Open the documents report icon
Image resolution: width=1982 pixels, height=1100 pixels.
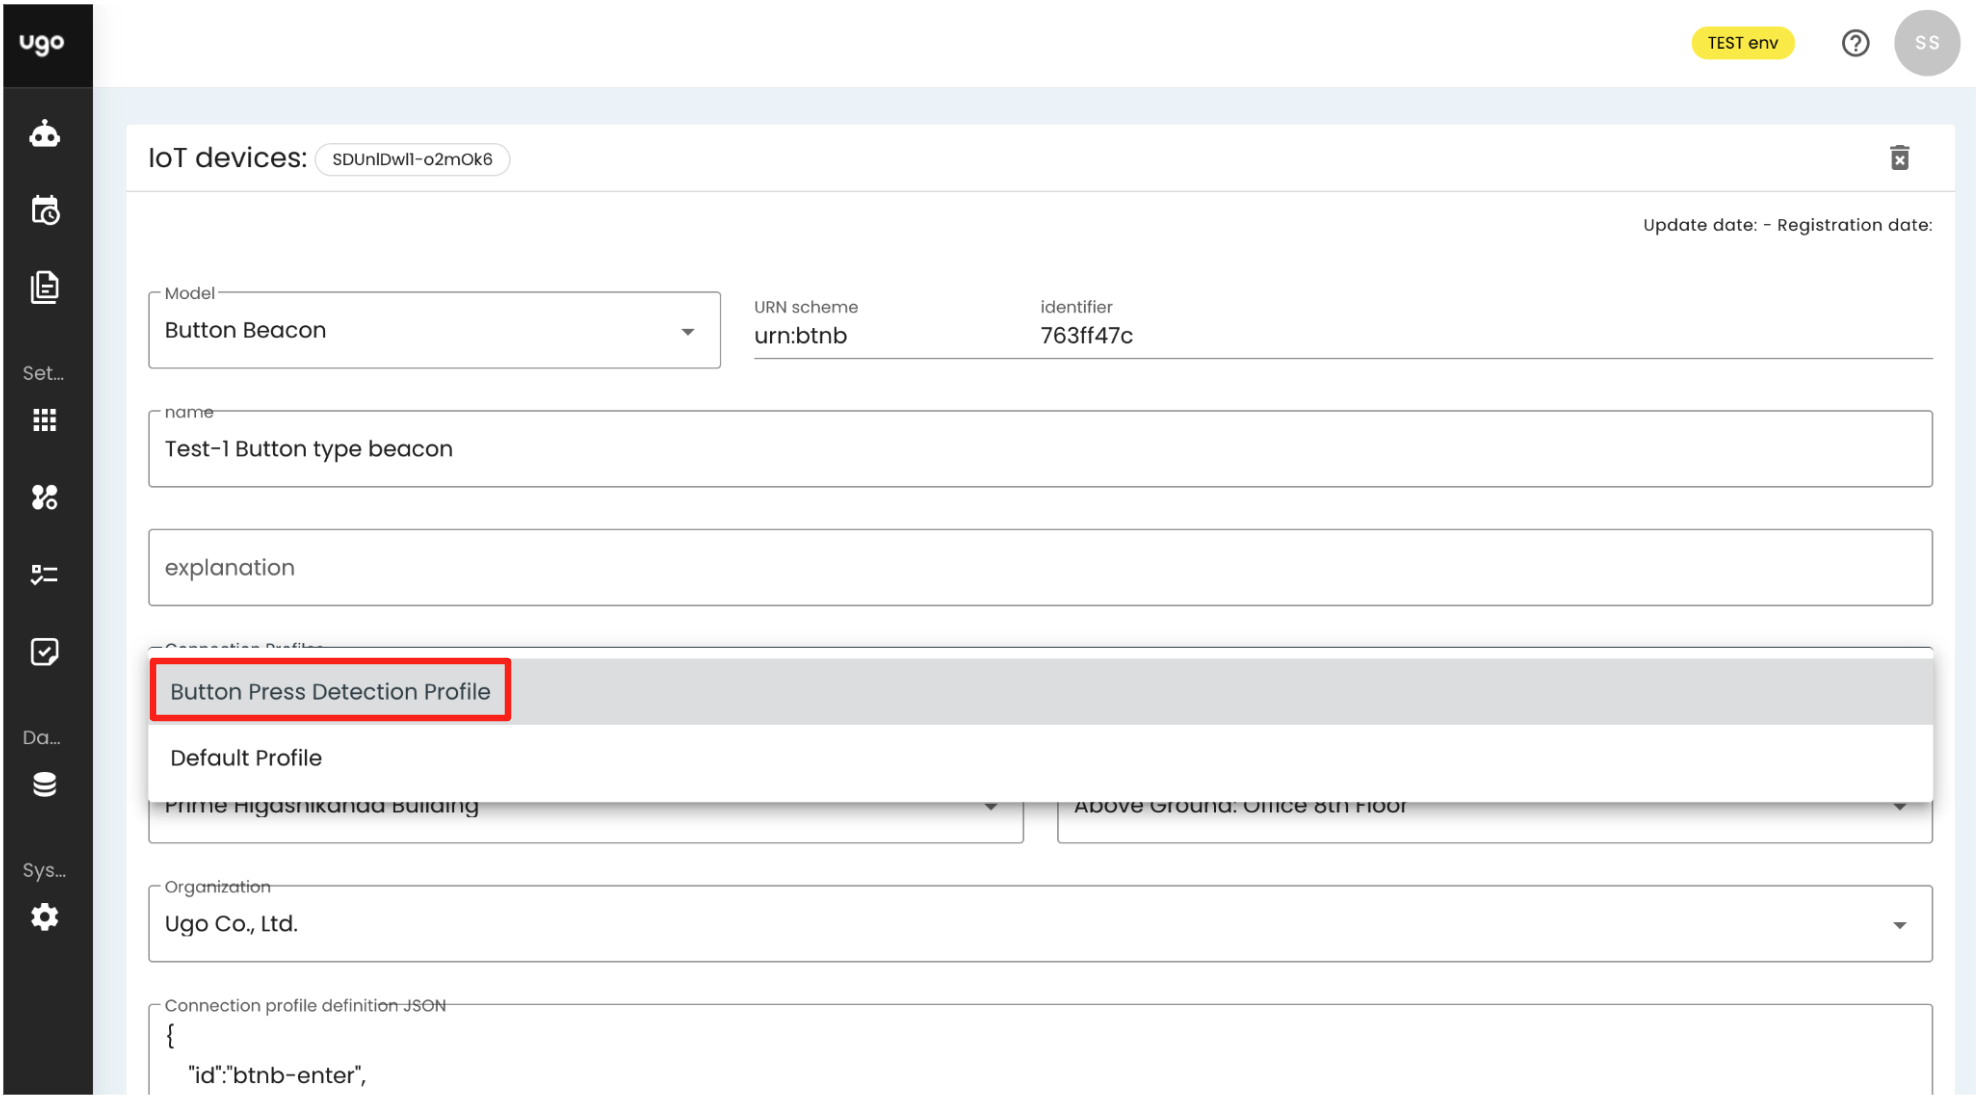(x=44, y=287)
